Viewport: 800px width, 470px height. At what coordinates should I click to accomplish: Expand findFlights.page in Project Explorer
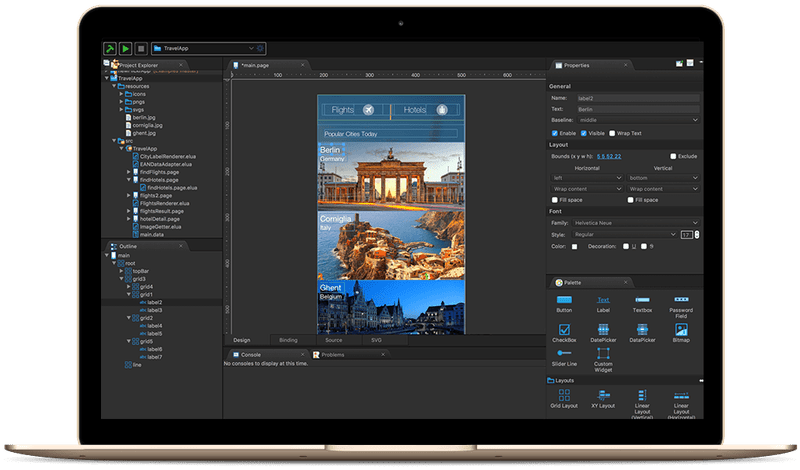pos(129,172)
